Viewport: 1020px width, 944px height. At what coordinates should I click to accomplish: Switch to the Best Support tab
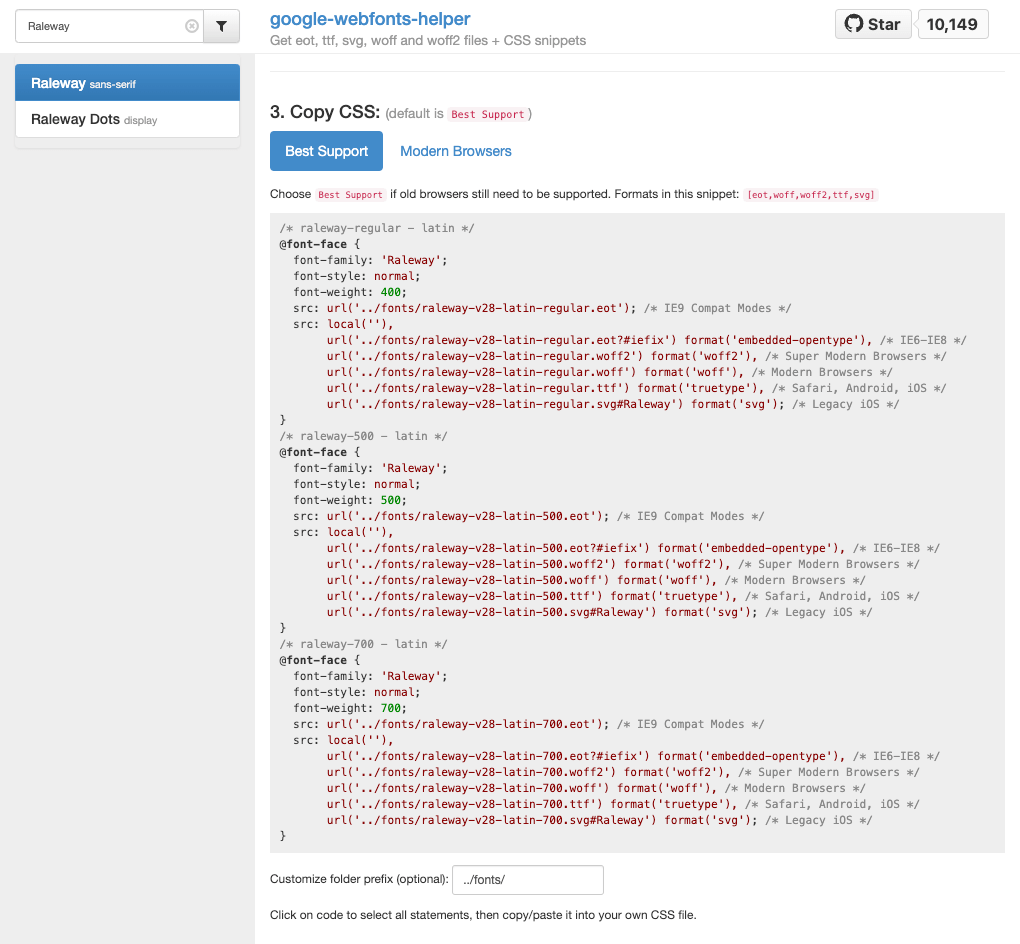(x=326, y=151)
